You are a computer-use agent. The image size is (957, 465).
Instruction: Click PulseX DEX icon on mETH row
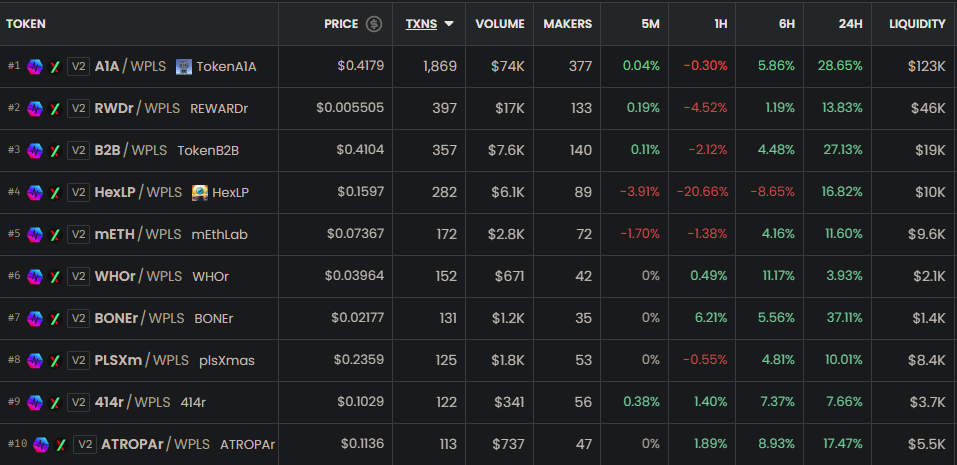point(55,234)
